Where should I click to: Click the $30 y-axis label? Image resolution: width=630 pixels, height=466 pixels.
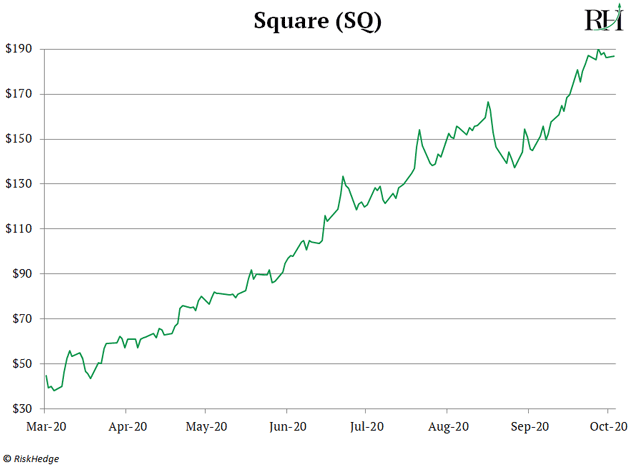22,409
